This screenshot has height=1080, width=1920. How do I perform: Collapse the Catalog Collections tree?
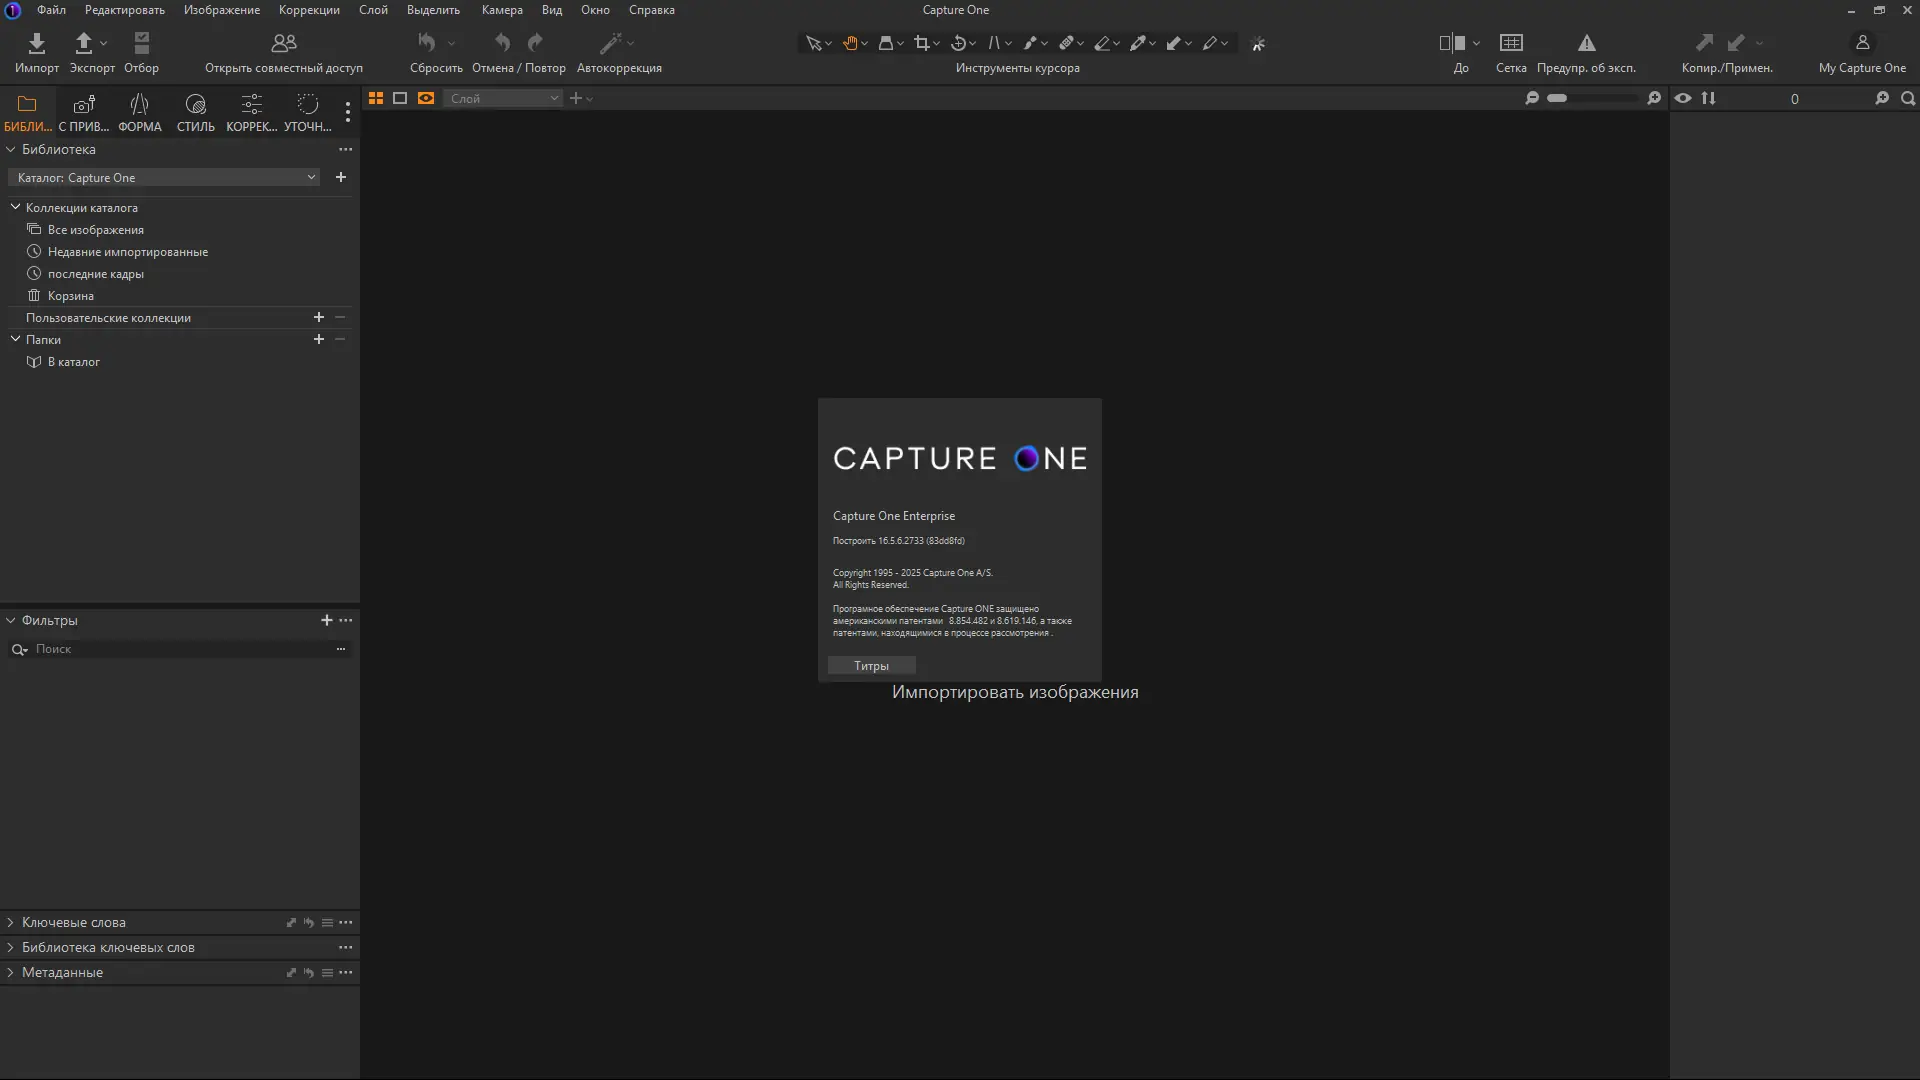(x=15, y=207)
